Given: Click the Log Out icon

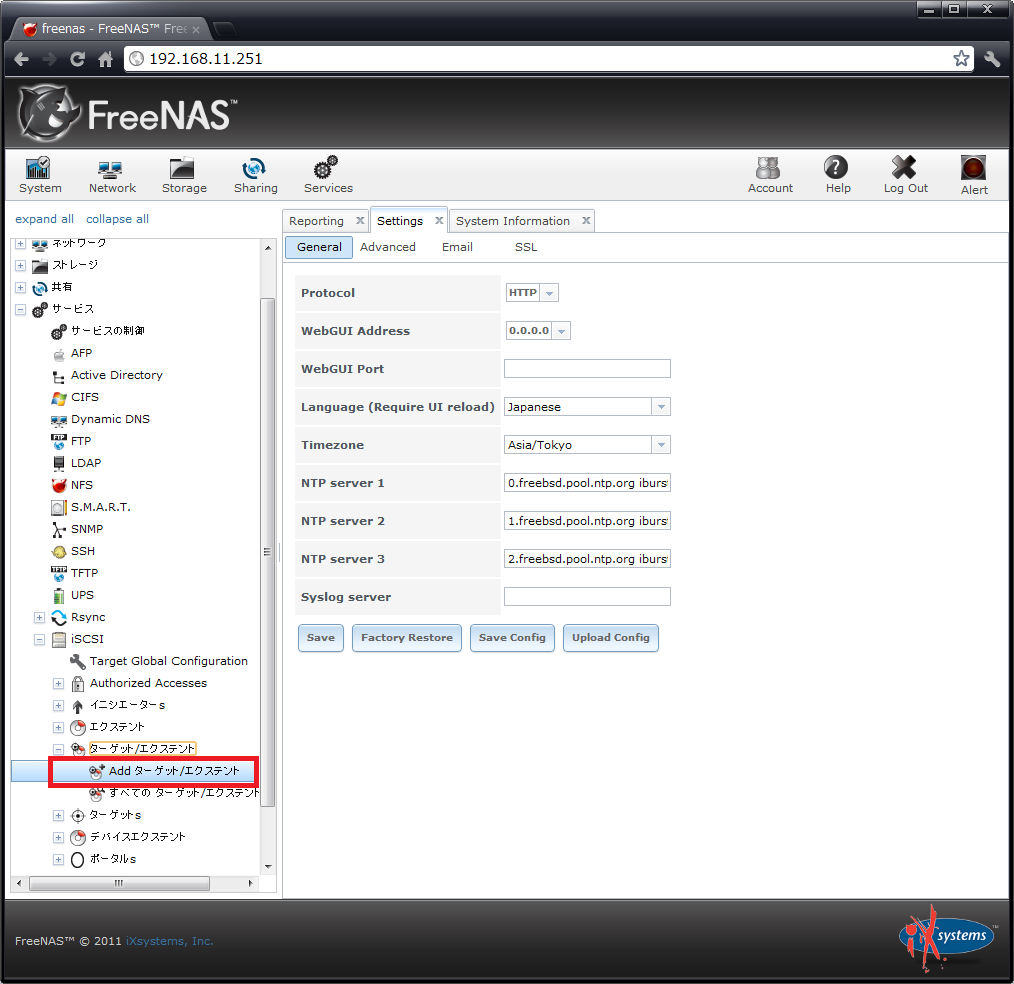Looking at the screenshot, I should point(905,175).
